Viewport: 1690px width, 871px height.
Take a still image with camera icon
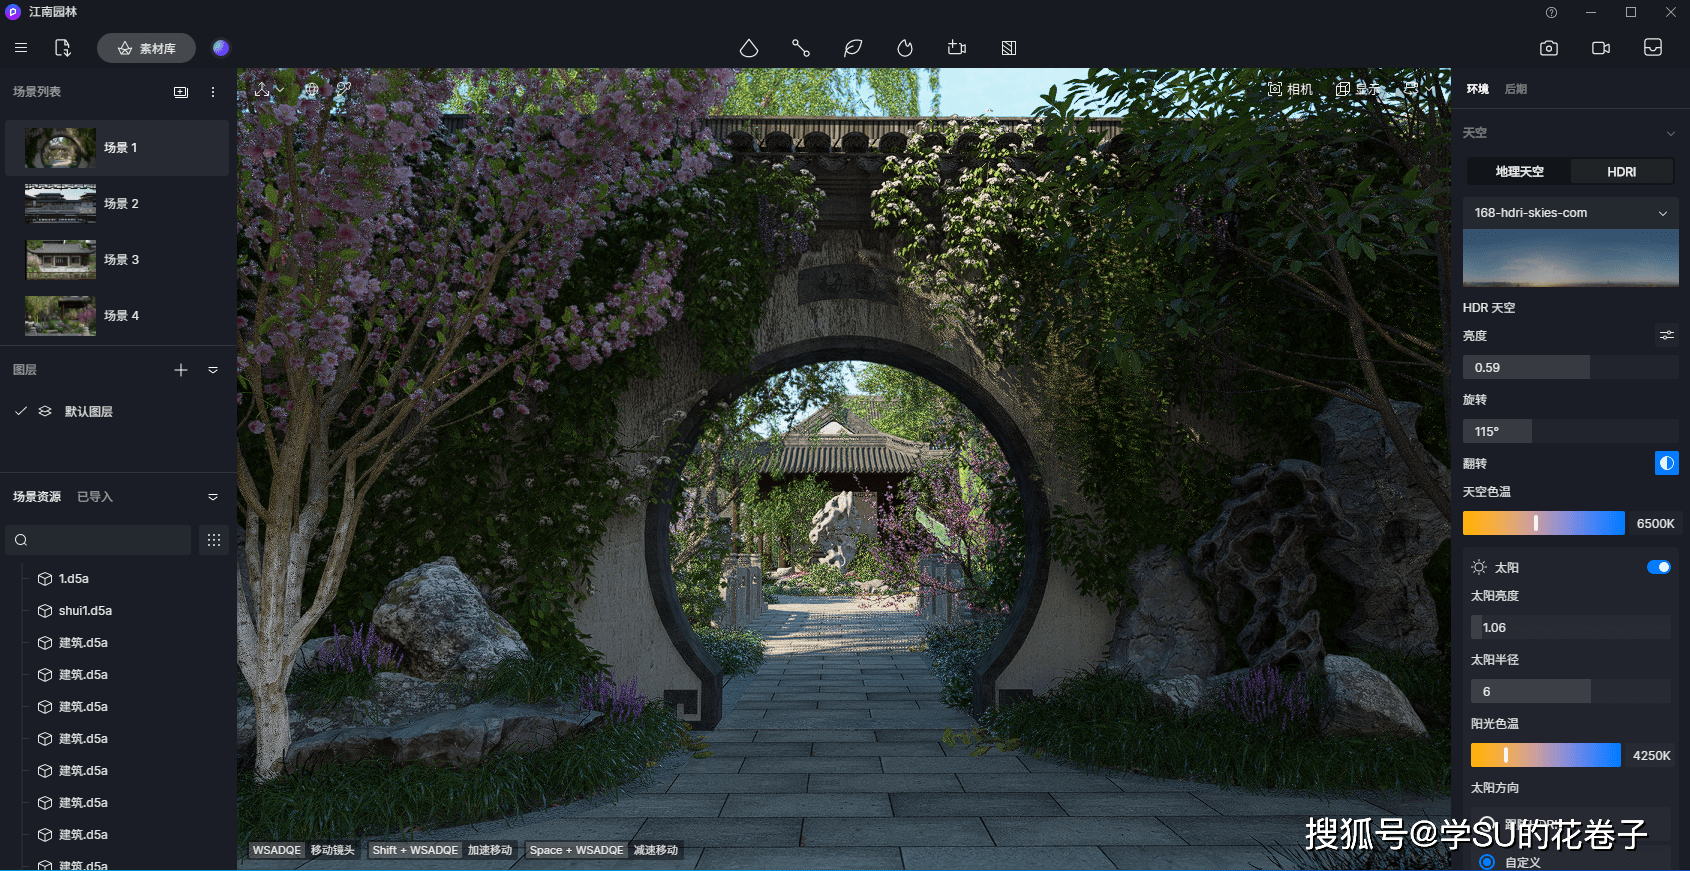[x=1549, y=48]
